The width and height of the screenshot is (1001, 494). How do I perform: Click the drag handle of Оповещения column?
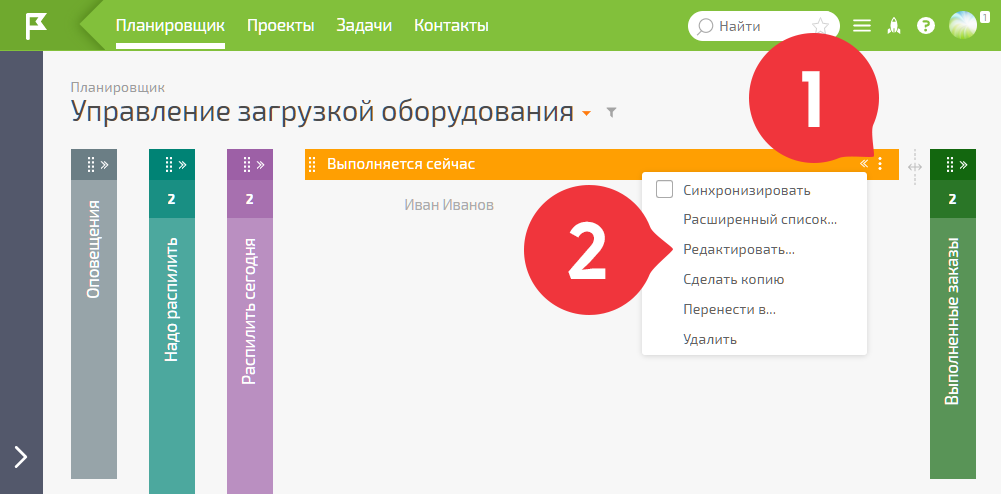(x=90, y=165)
